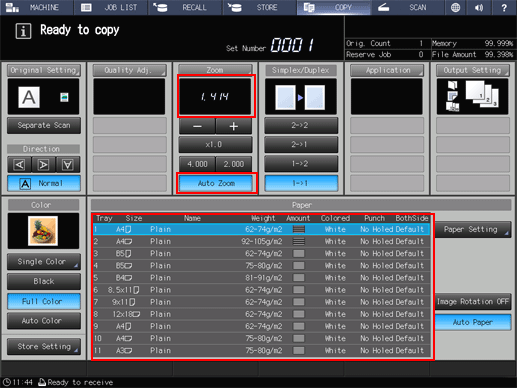The width and height of the screenshot is (517, 388).
Task: Expand the Paper Setting options
Action: pos(473,229)
